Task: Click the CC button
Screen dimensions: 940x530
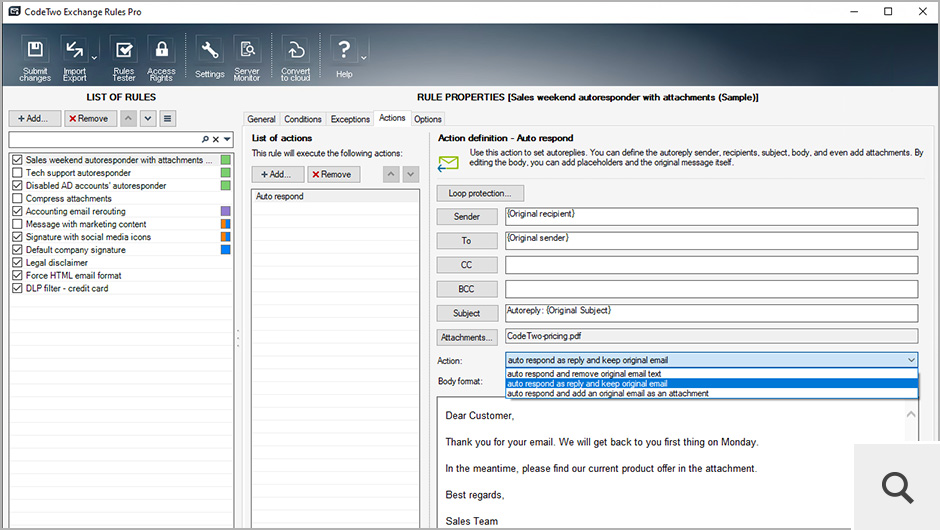Action: click(467, 265)
